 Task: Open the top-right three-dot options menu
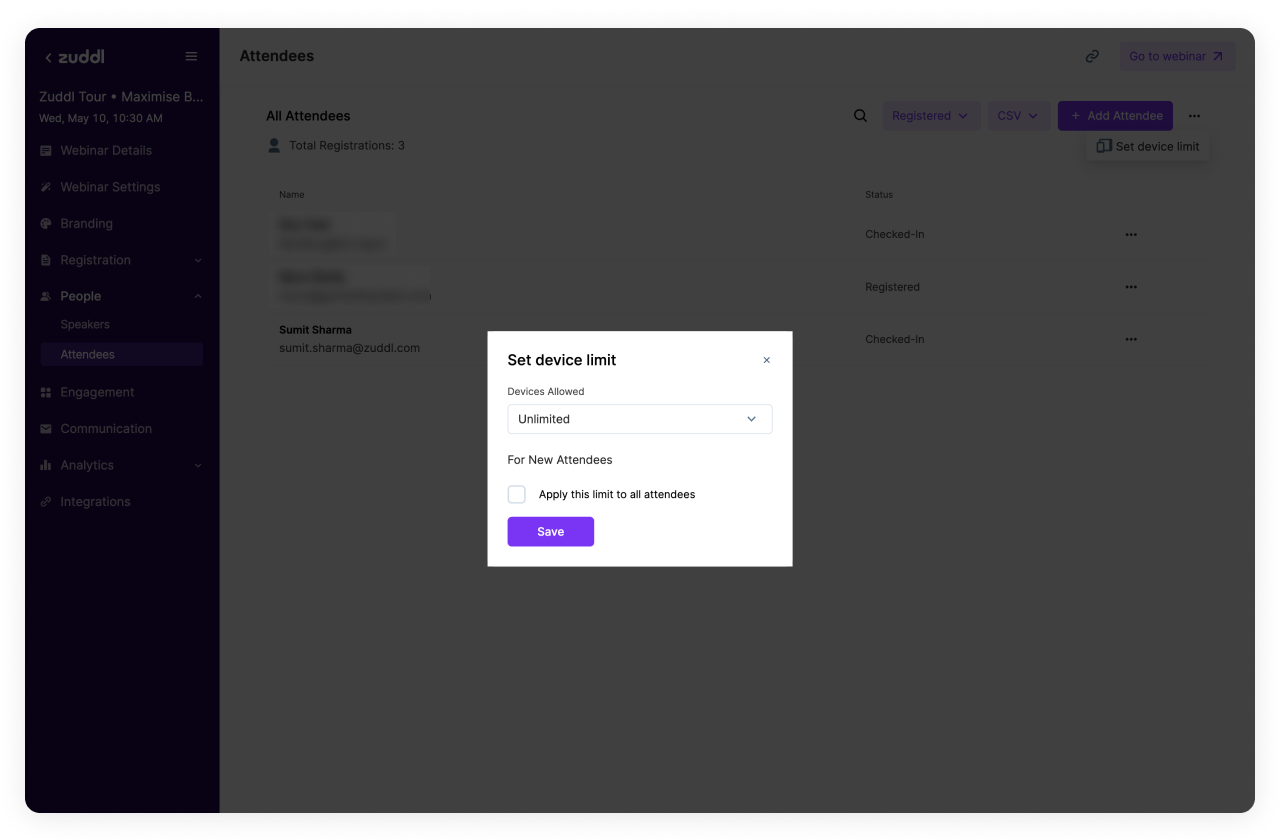1194,116
